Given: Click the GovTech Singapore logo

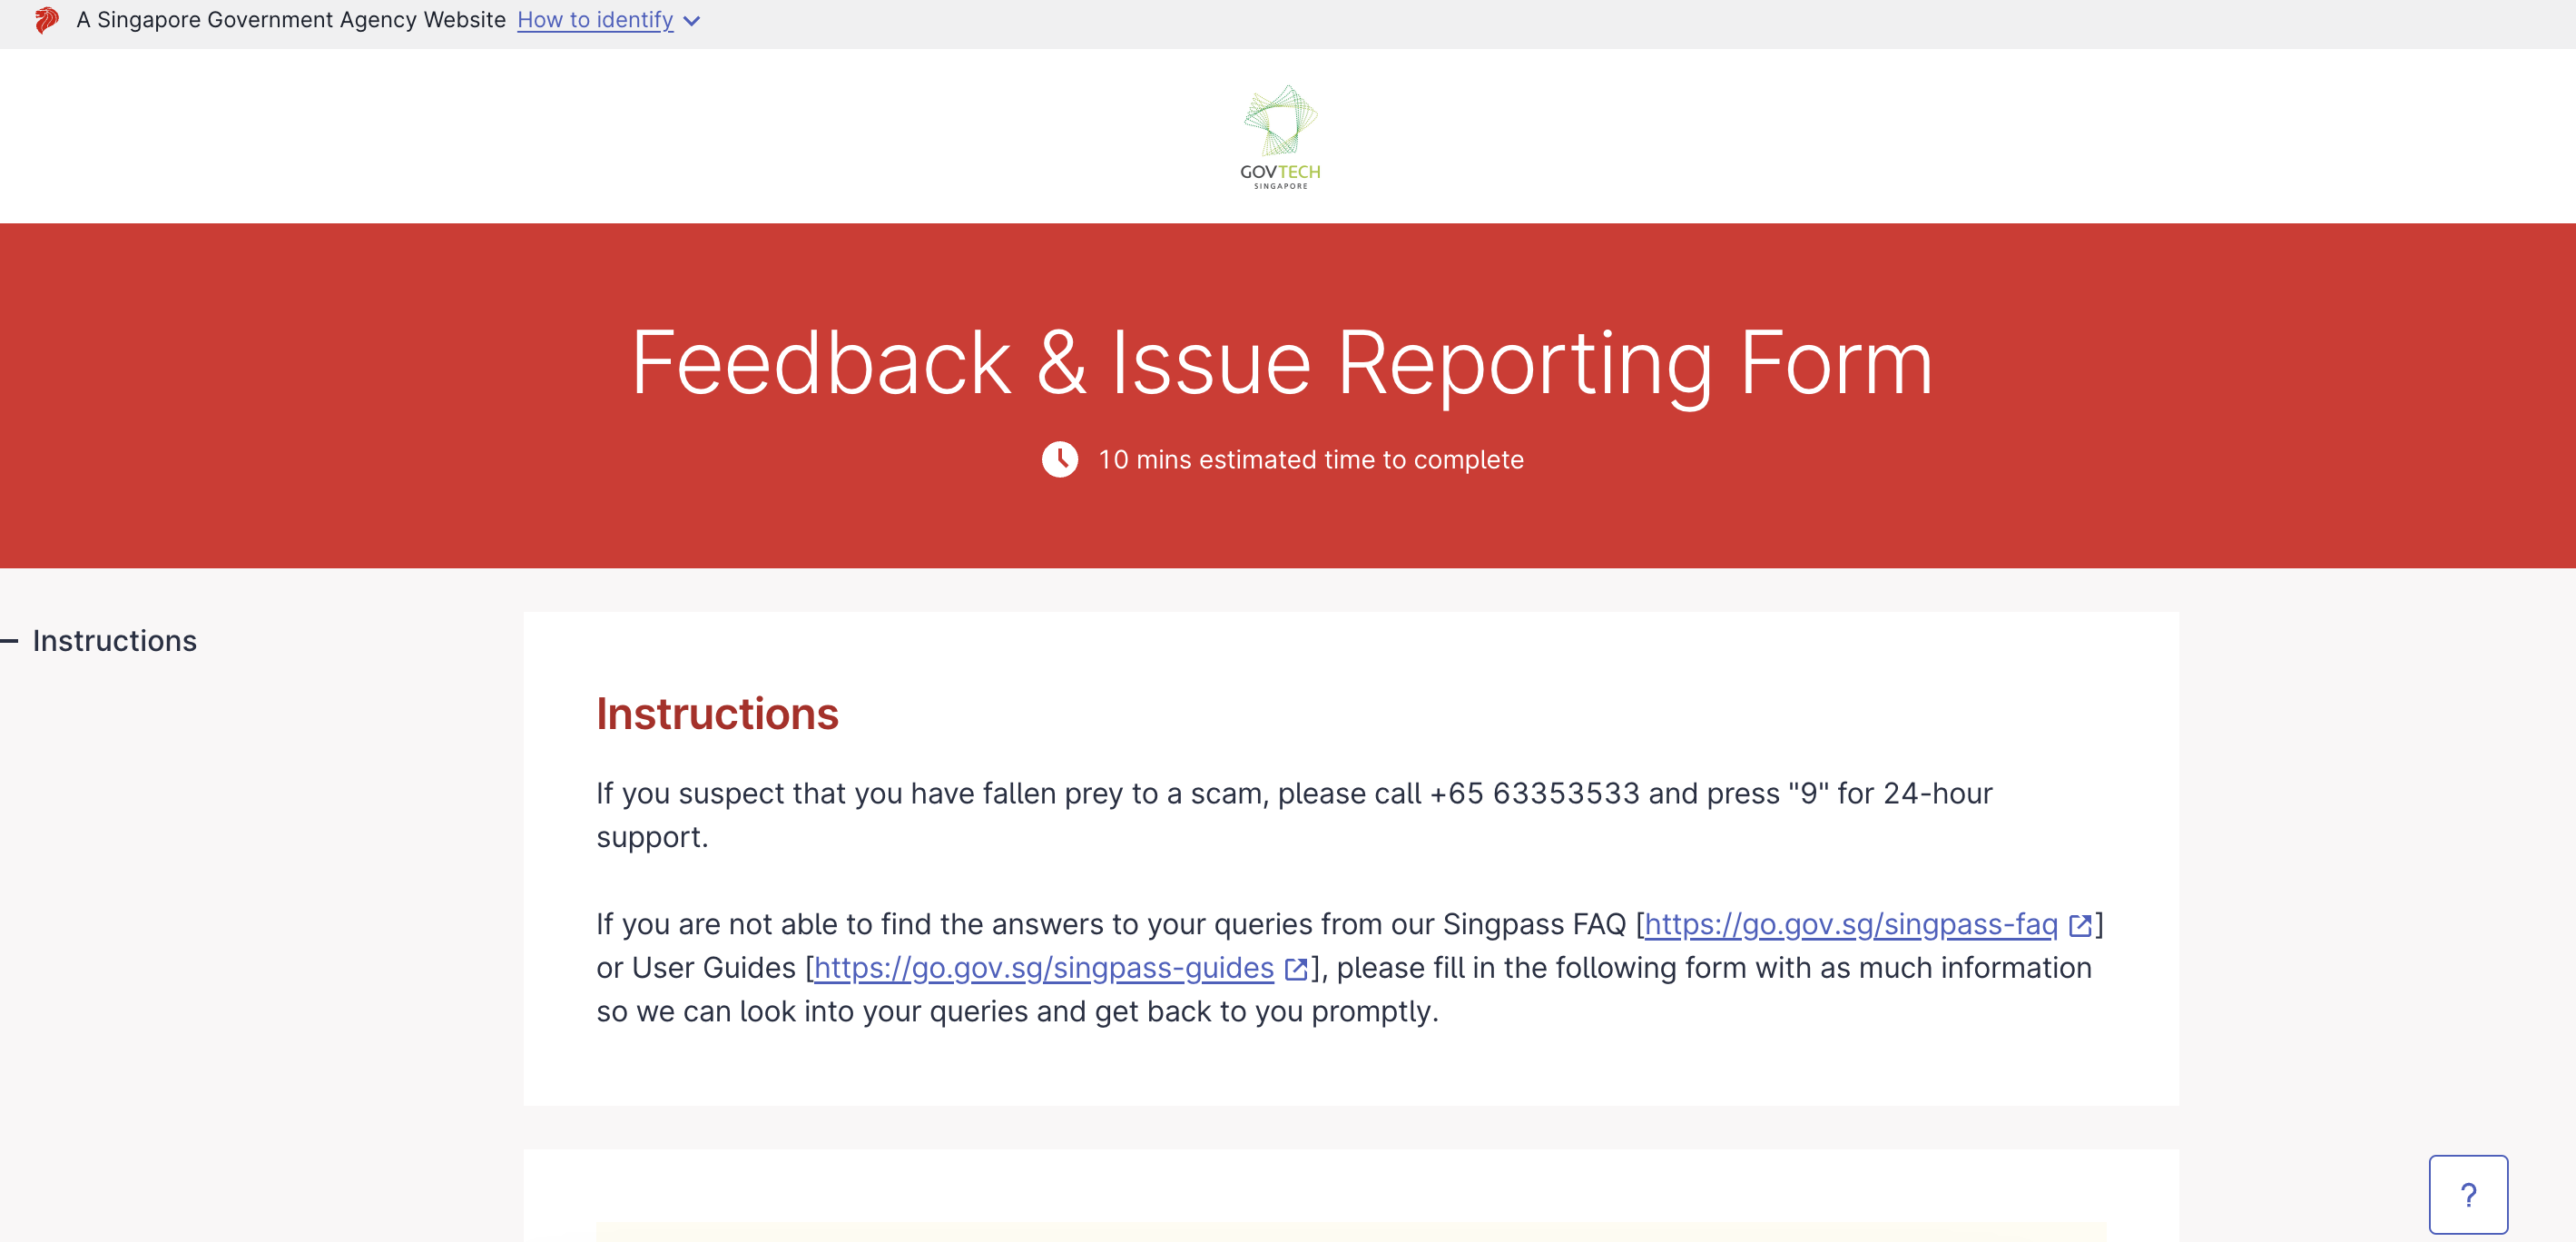Looking at the screenshot, I should click(x=1280, y=137).
